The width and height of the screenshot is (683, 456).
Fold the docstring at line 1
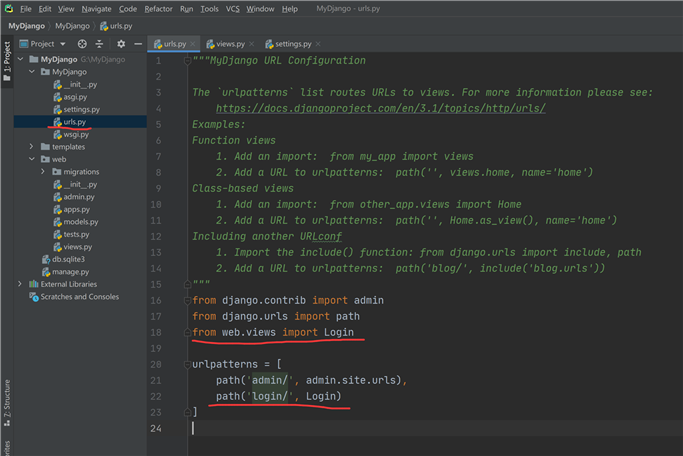click(x=187, y=61)
